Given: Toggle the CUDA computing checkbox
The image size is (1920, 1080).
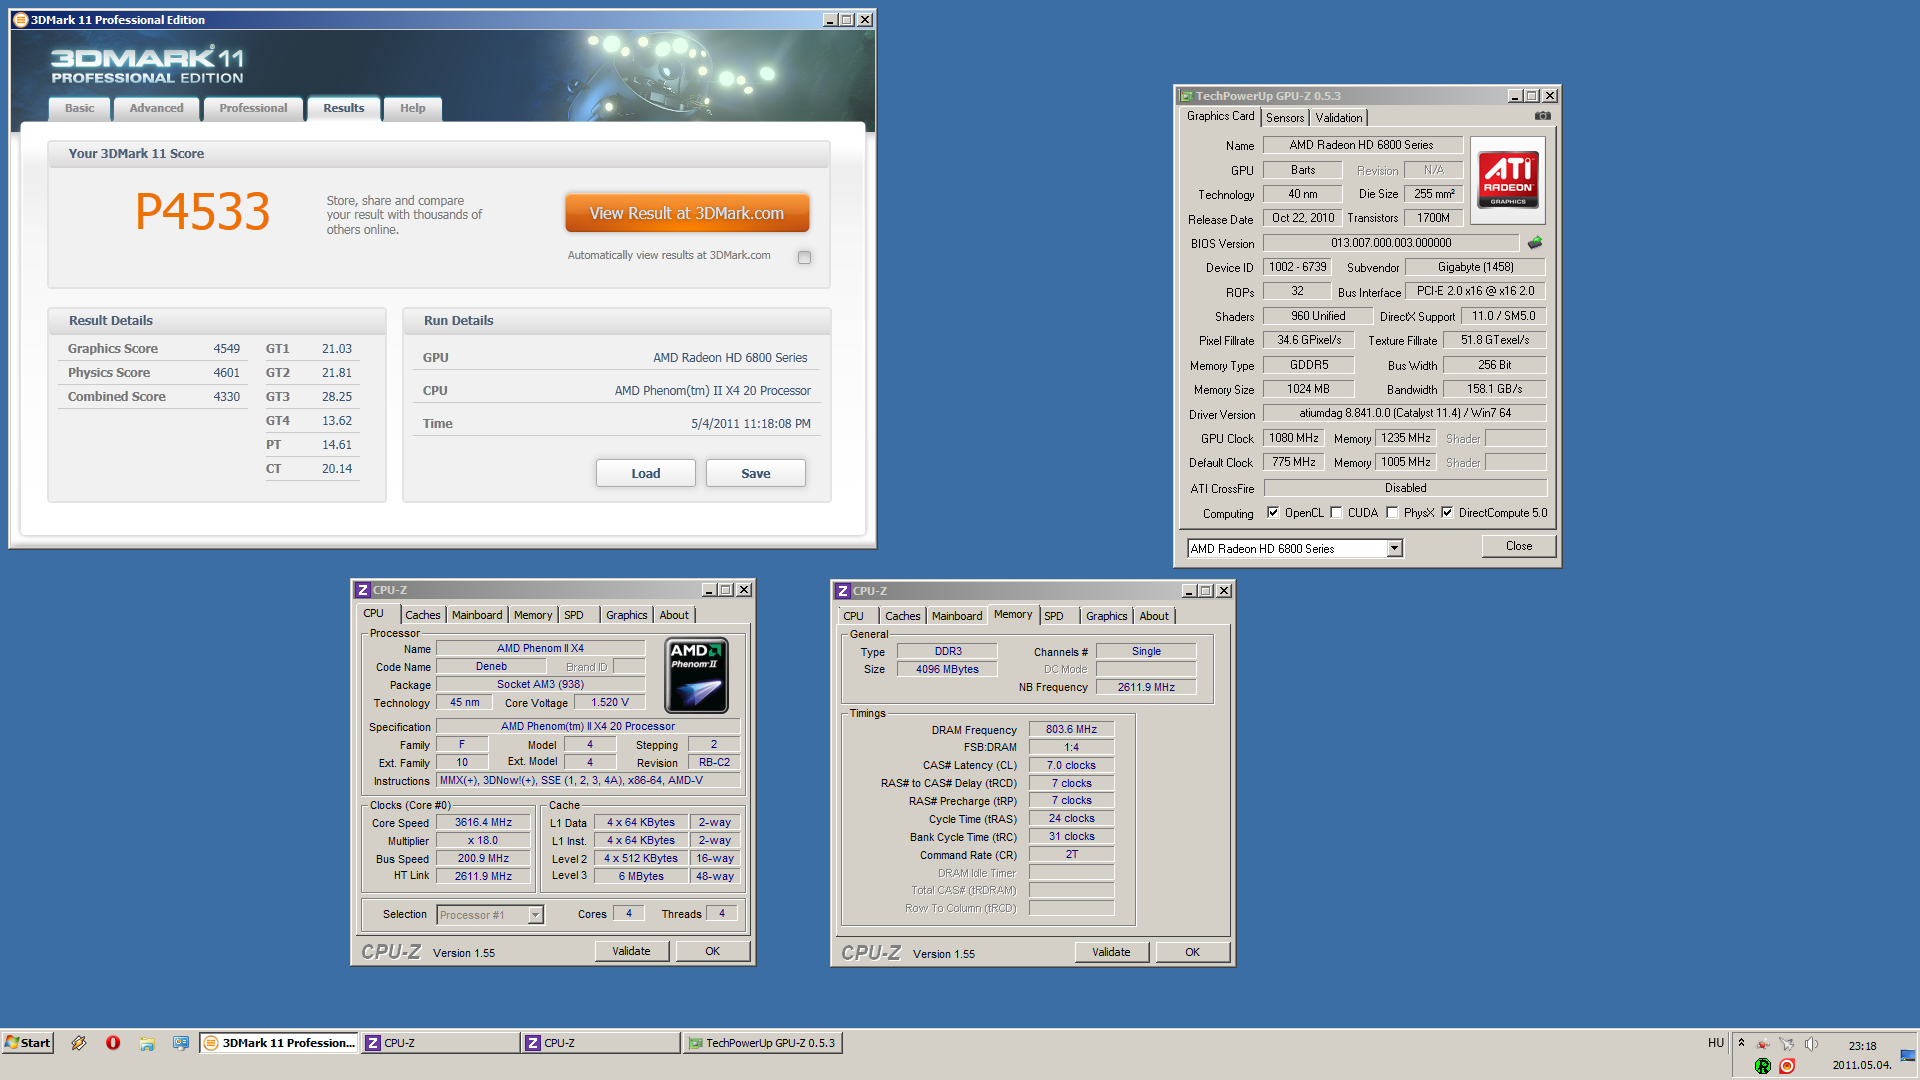Looking at the screenshot, I should 1336,513.
